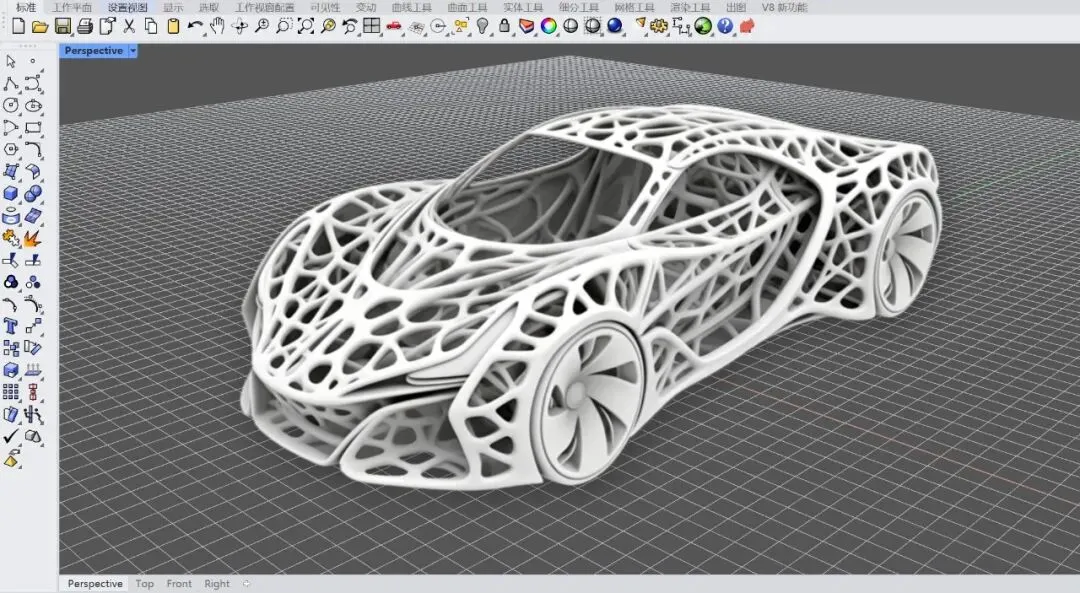Click the front wheel of the car model

(x=588, y=402)
